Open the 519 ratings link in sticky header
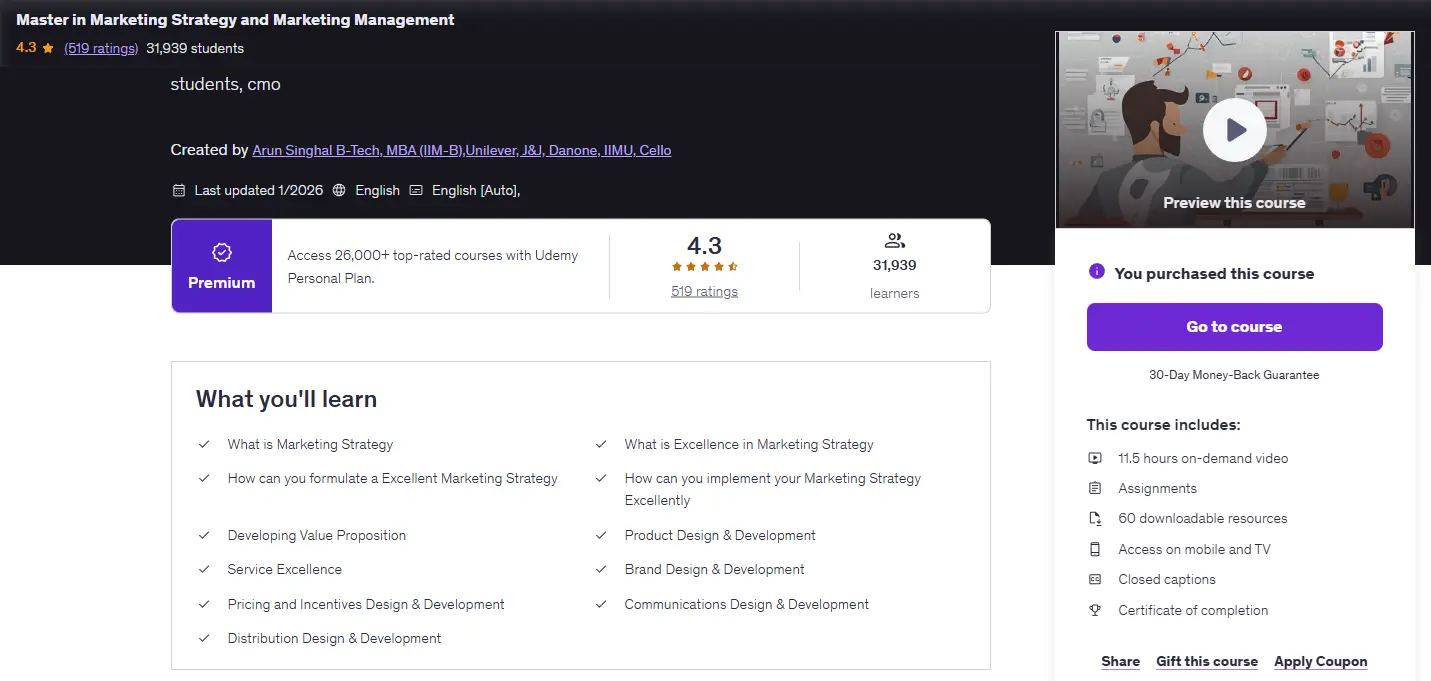Viewport: 1431px width, 681px height. tap(101, 48)
